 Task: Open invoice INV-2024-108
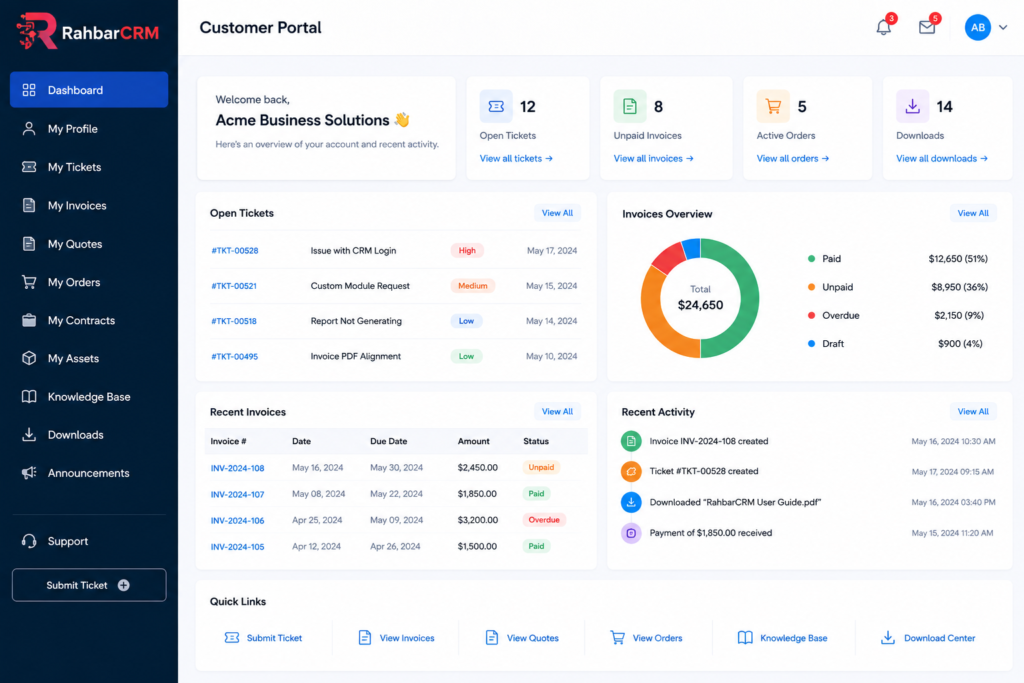[x=237, y=468]
